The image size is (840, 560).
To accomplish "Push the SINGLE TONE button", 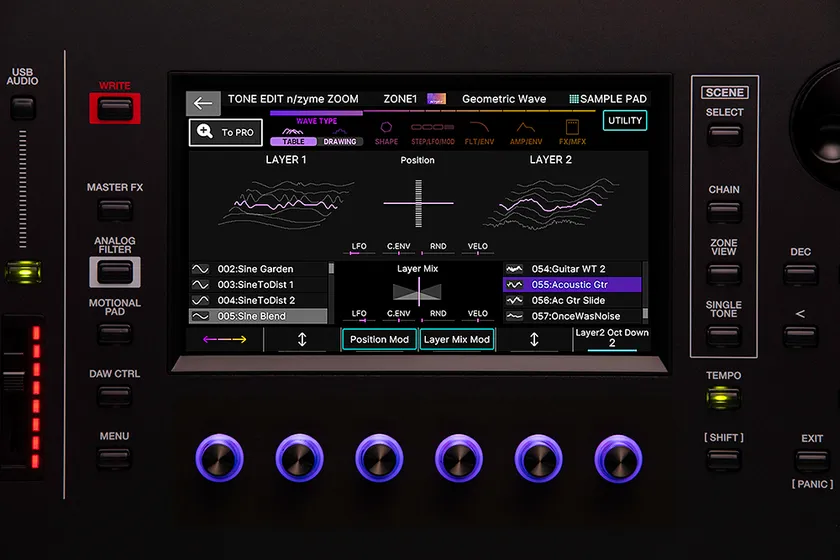I will tap(724, 335).
